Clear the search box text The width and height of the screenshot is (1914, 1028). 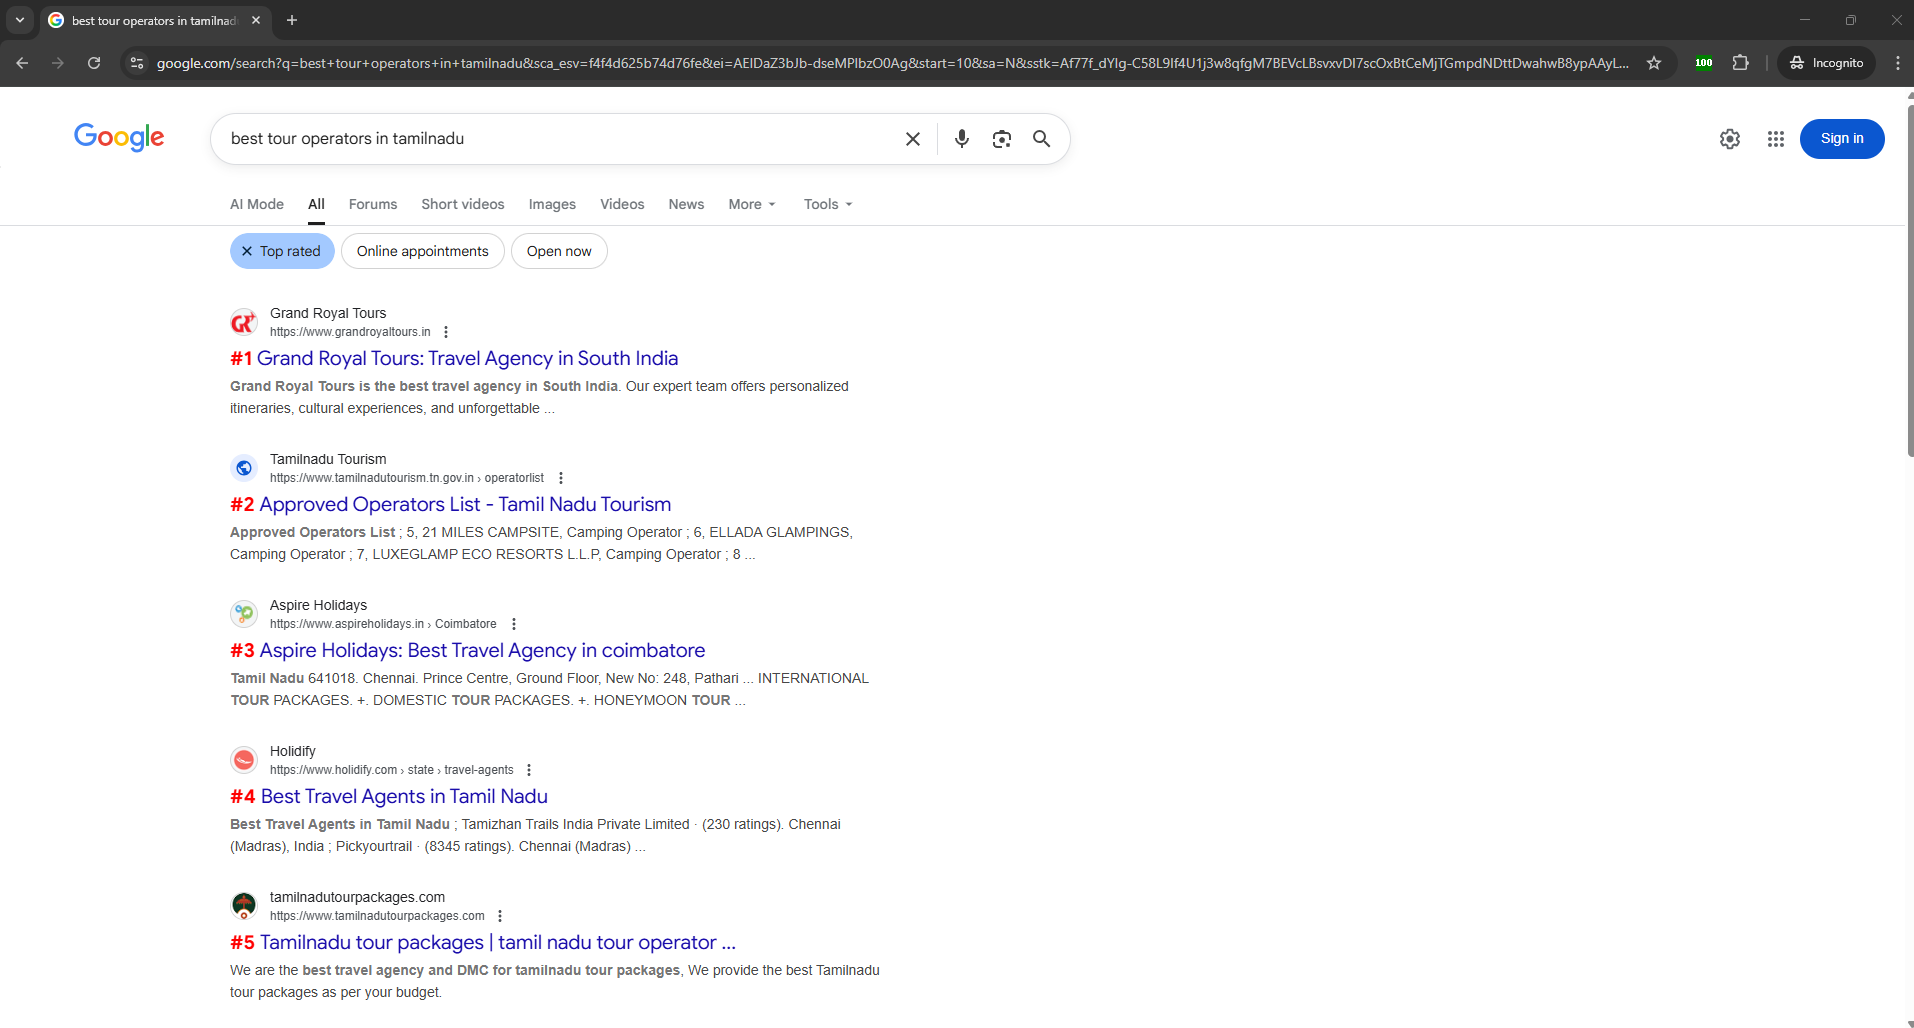point(912,139)
